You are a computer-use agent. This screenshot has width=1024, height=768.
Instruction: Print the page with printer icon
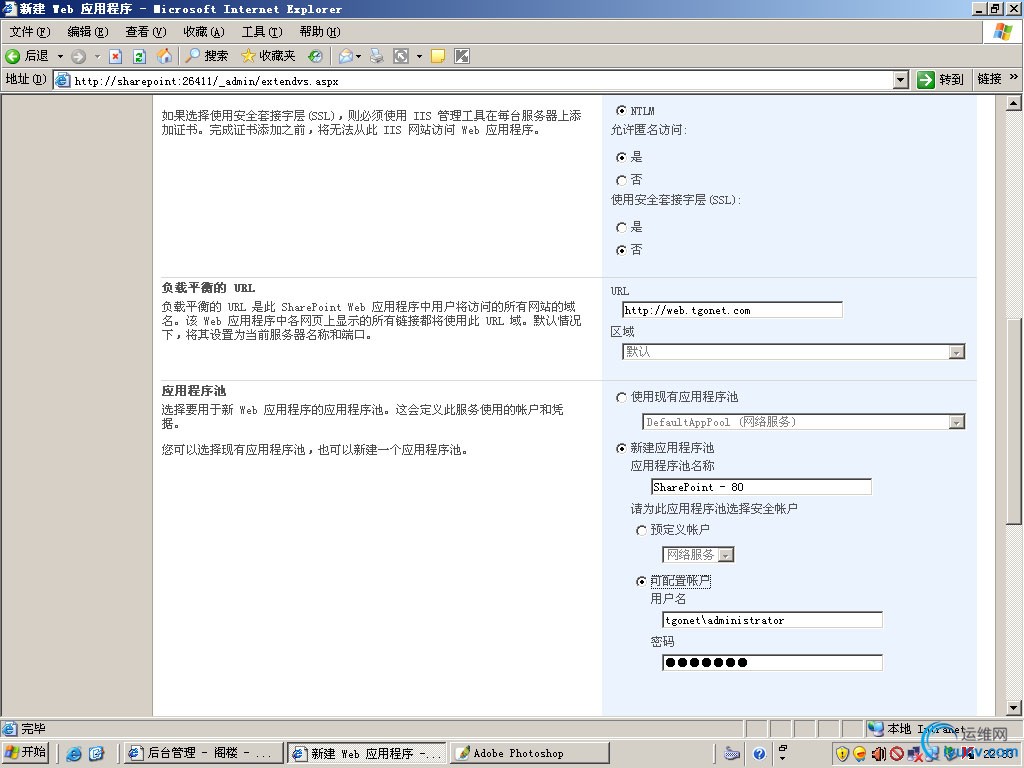point(377,57)
